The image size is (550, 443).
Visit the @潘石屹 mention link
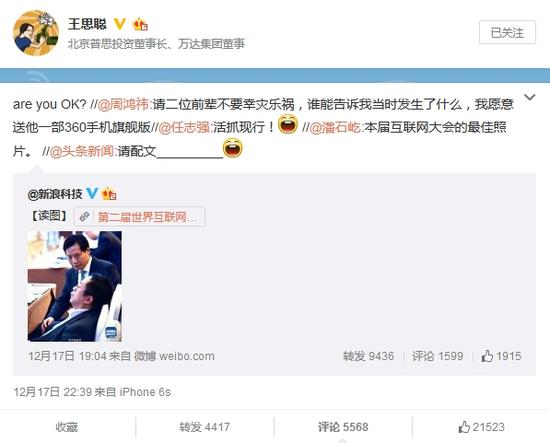[335, 128]
